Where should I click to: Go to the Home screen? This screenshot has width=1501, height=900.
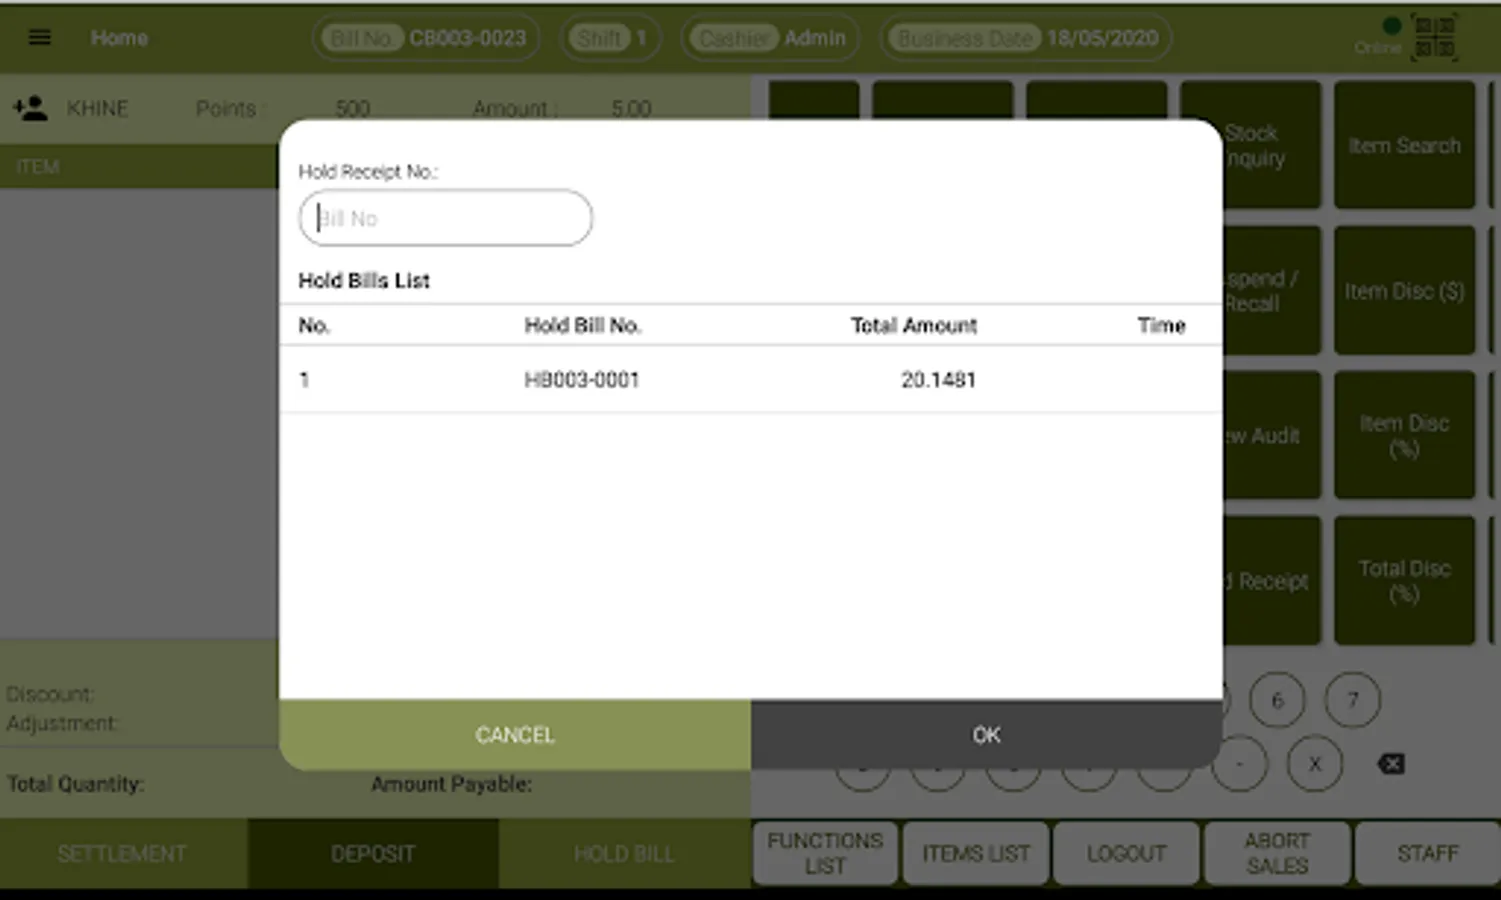(119, 37)
